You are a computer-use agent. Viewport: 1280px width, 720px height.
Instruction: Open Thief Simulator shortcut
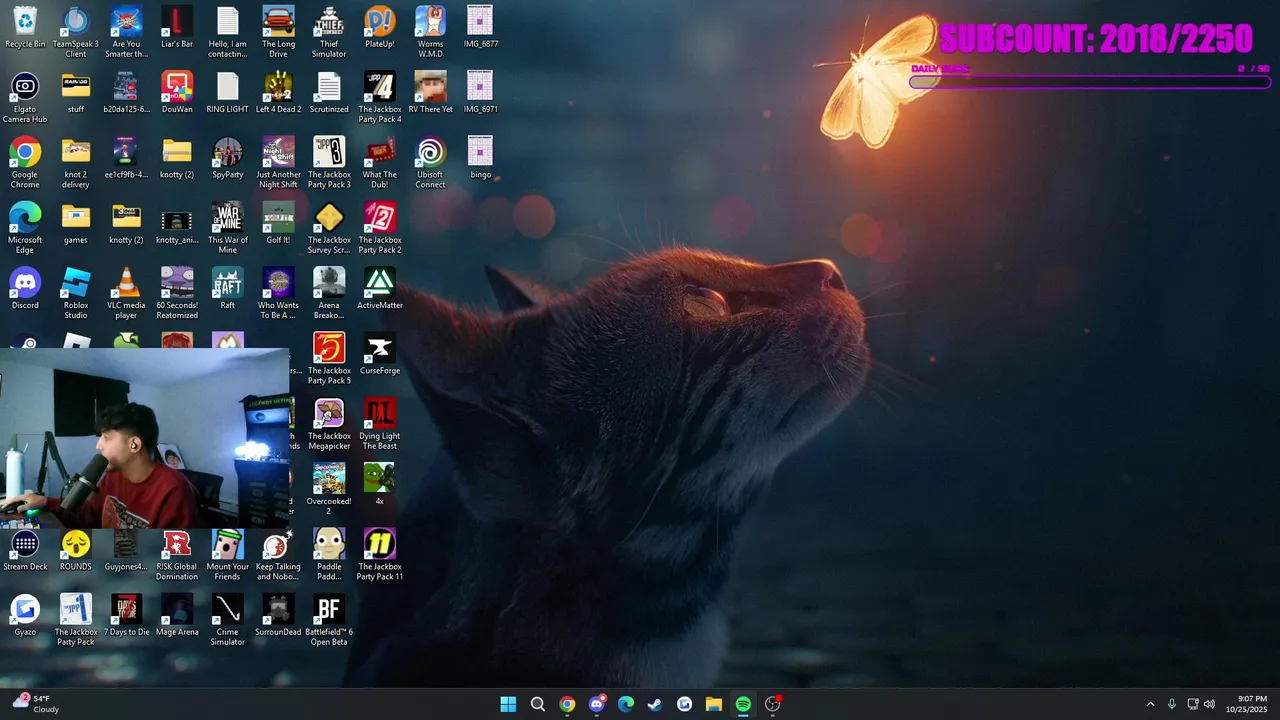[x=329, y=32]
